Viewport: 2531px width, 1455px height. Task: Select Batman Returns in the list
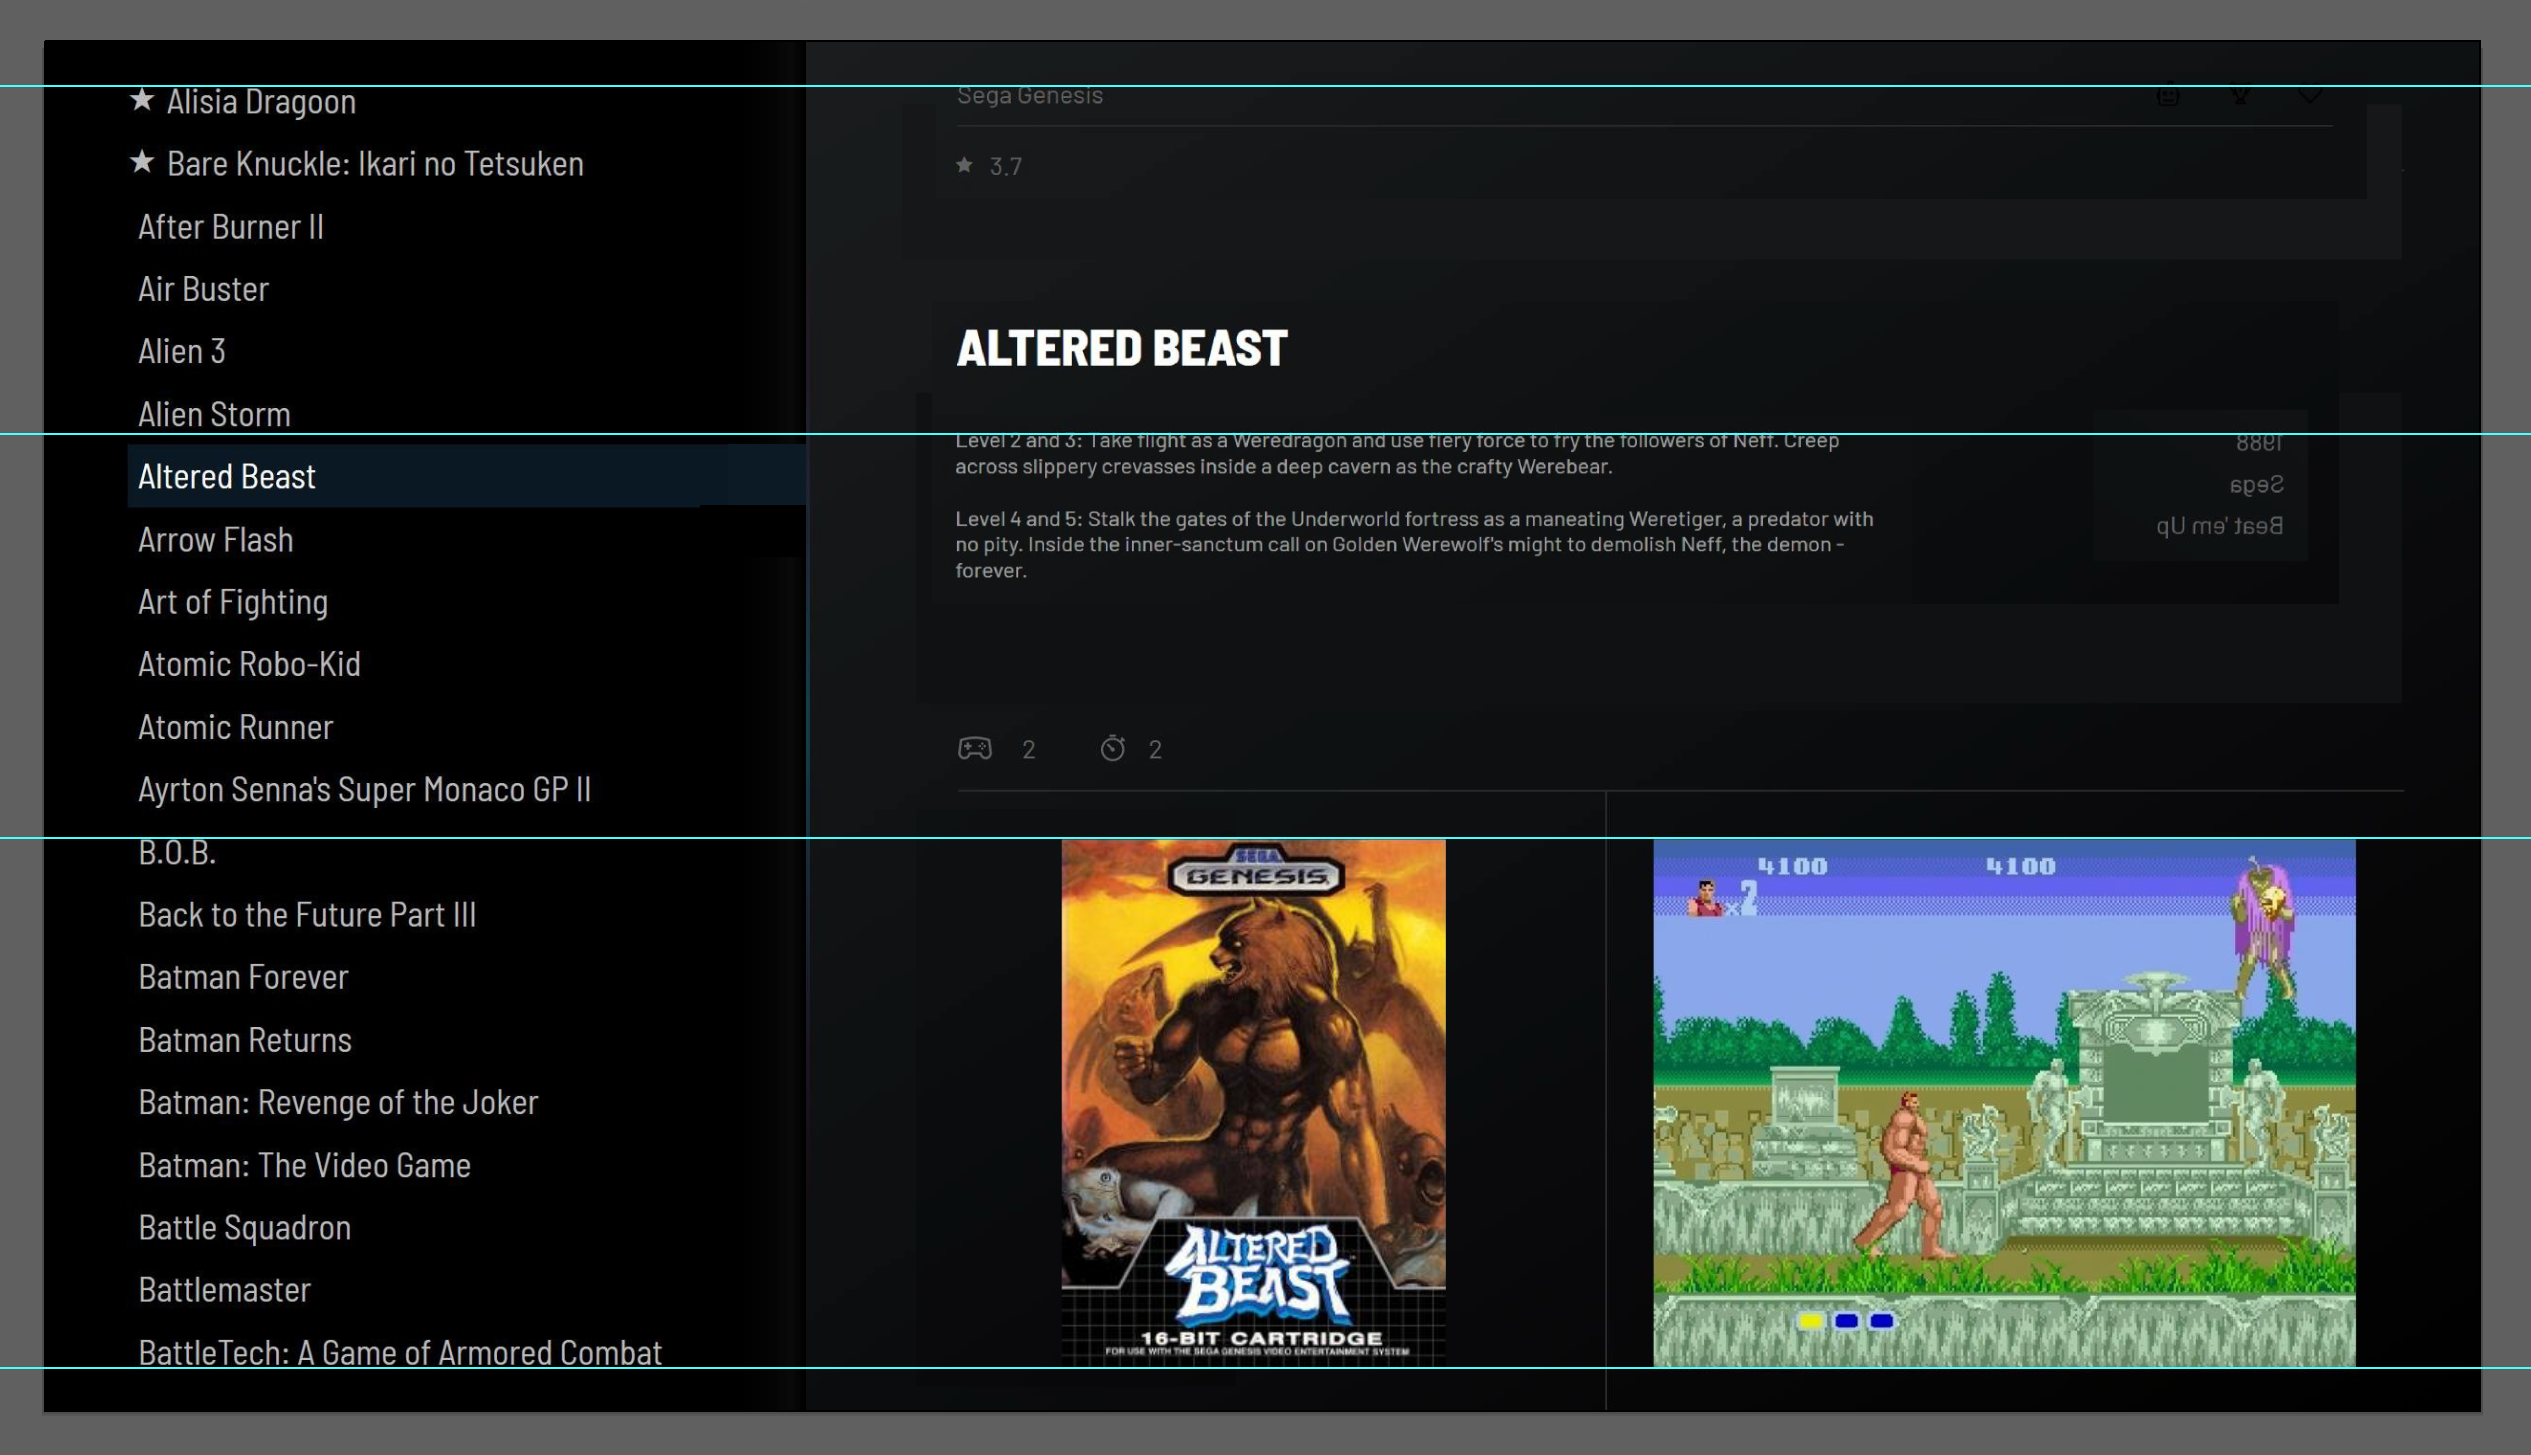(x=245, y=1040)
